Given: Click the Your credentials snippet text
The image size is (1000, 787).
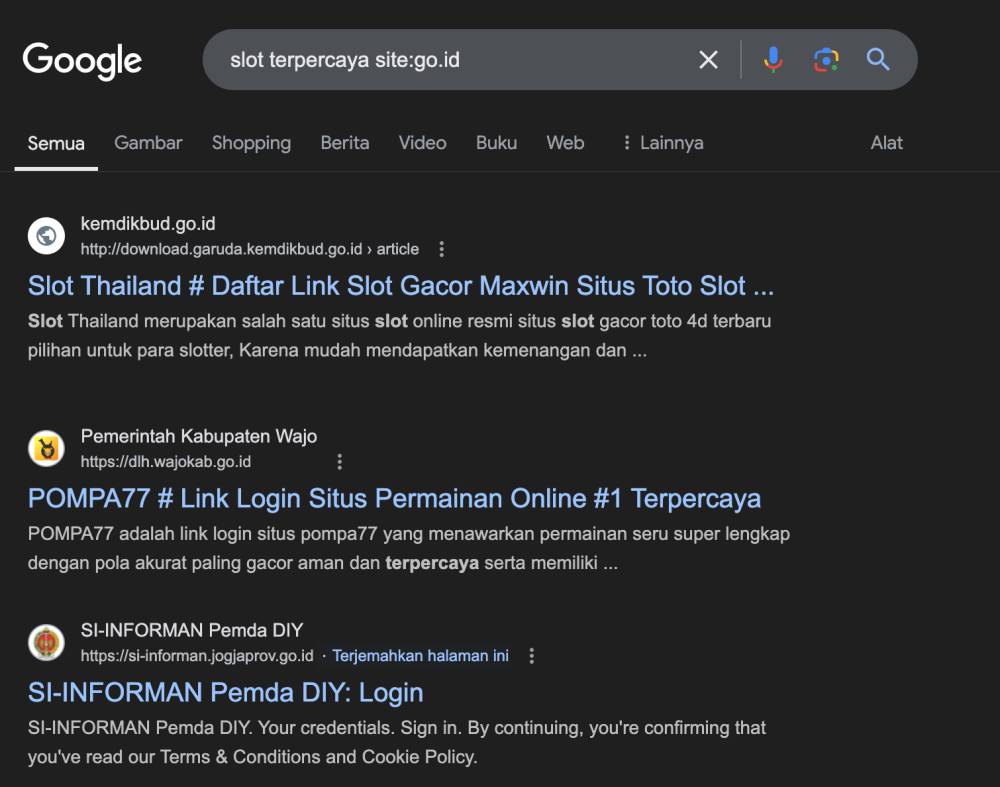Looking at the screenshot, I should 397,742.
